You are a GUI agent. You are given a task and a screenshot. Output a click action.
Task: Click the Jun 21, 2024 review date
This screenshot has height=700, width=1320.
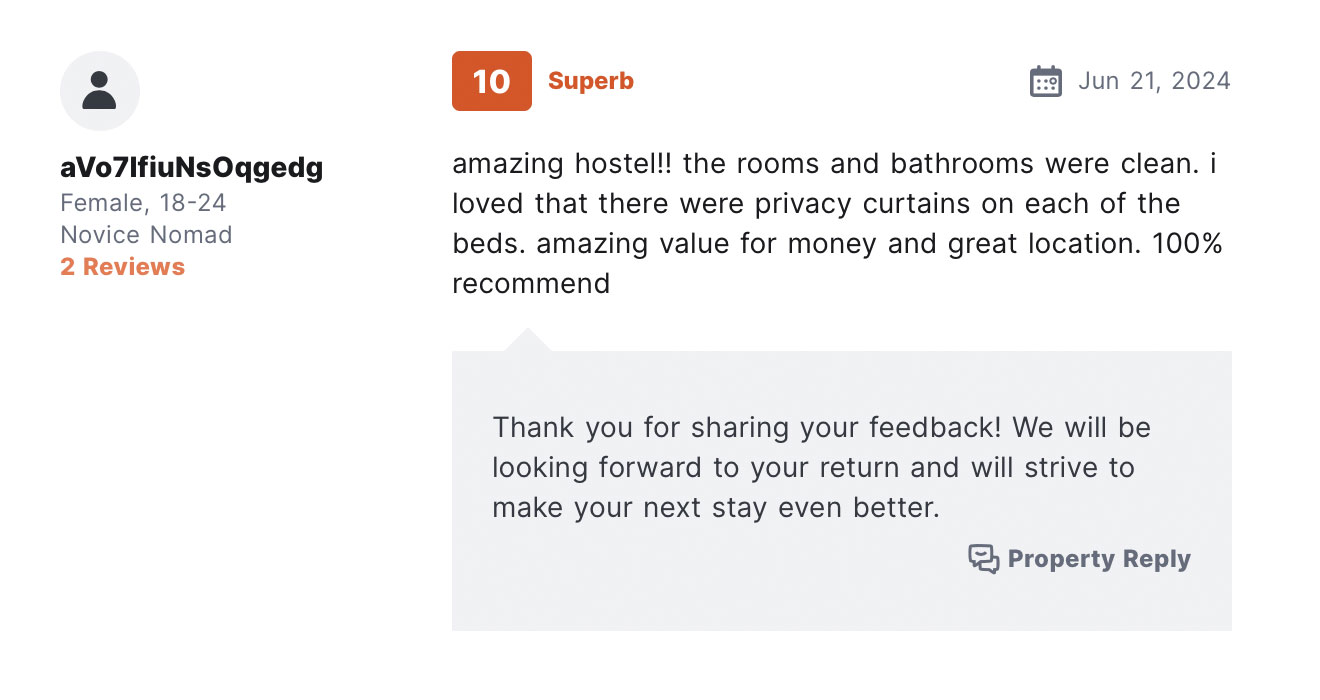(1154, 81)
